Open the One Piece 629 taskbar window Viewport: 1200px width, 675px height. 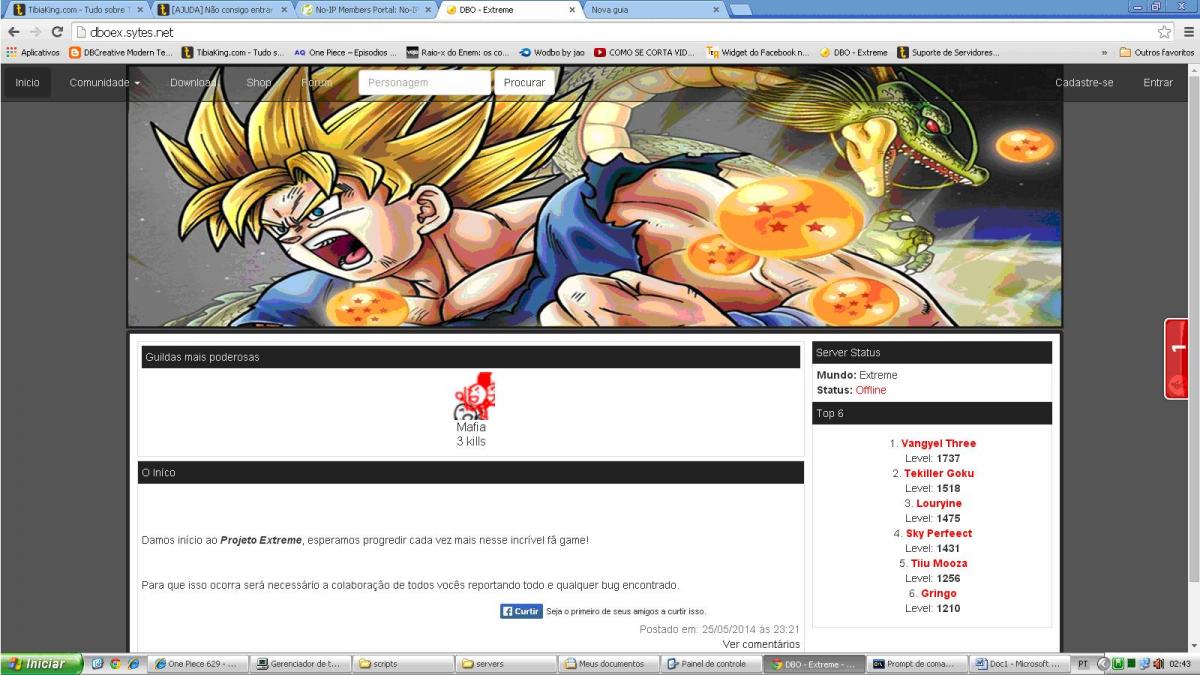point(196,664)
